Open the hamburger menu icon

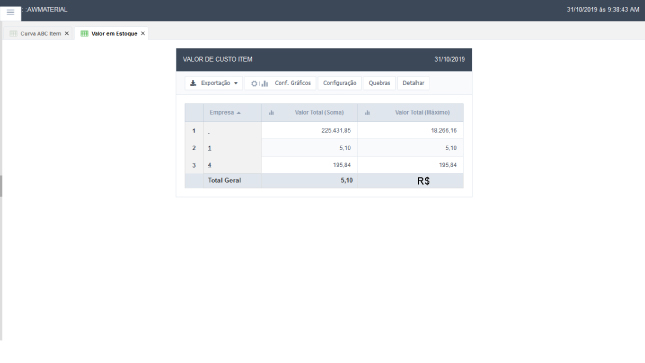[x=10, y=12]
